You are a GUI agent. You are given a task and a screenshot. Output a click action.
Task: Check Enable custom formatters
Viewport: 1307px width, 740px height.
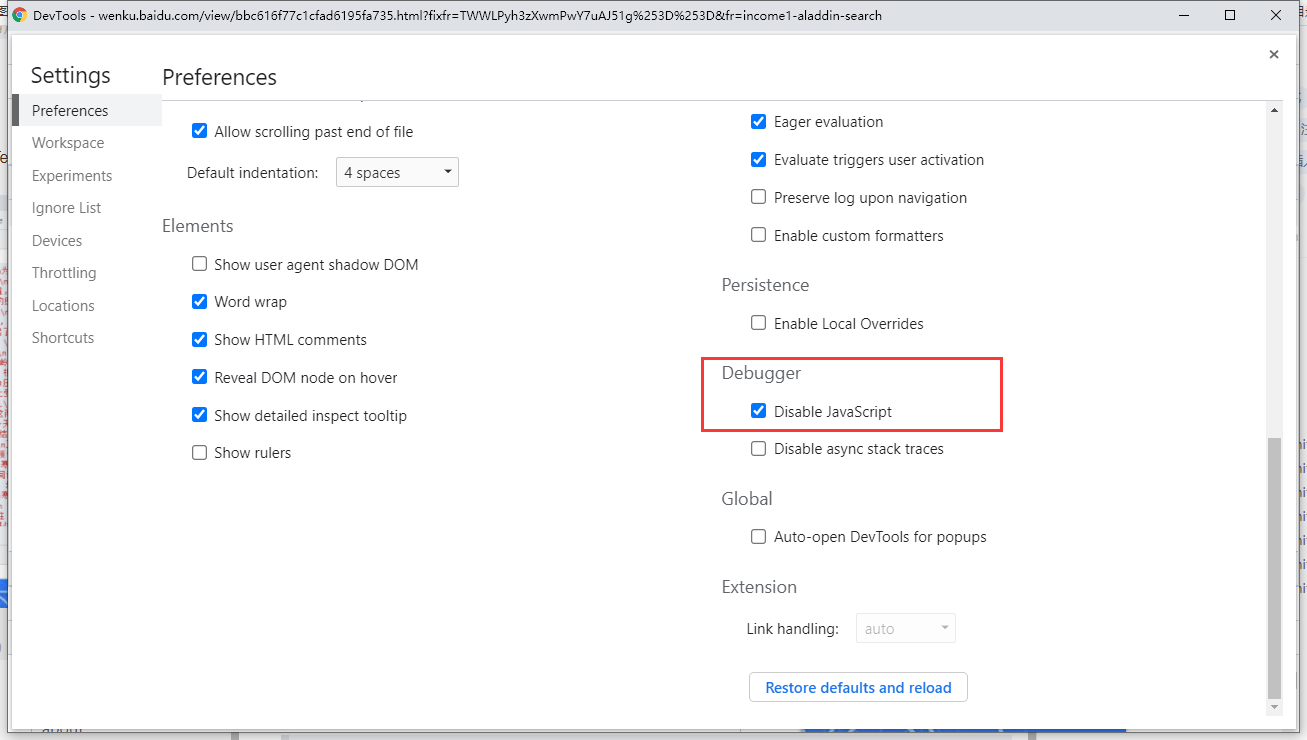(x=759, y=235)
